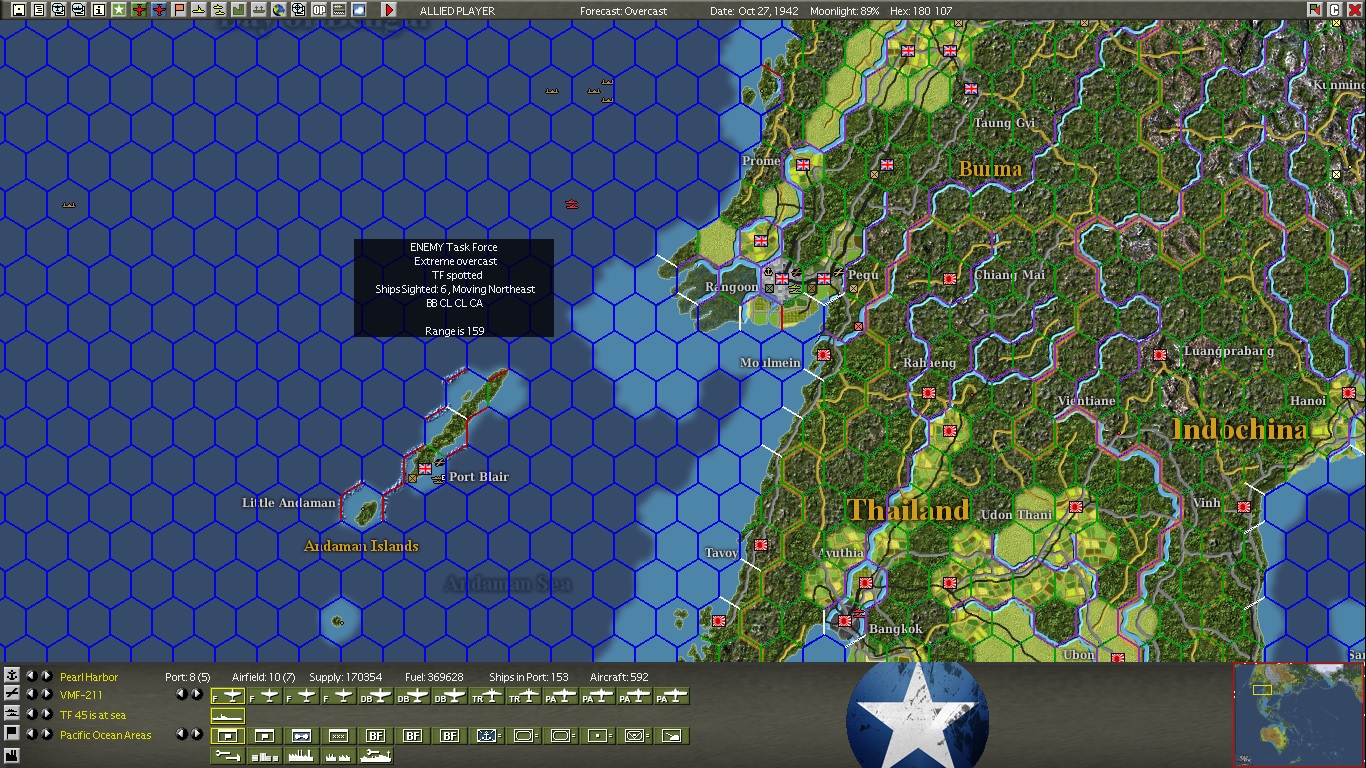Viewport: 1366px width, 768px height.
Task: Open the cloud weather icon in the toolbar
Action: tap(359, 9)
